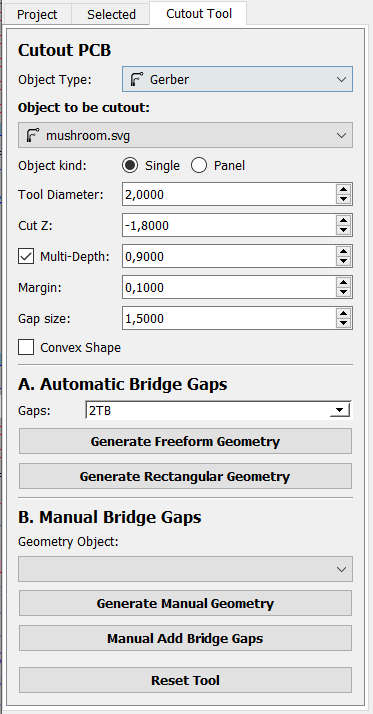Select Panel object kind radio button
The image size is (373, 714).
coord(199,166)
